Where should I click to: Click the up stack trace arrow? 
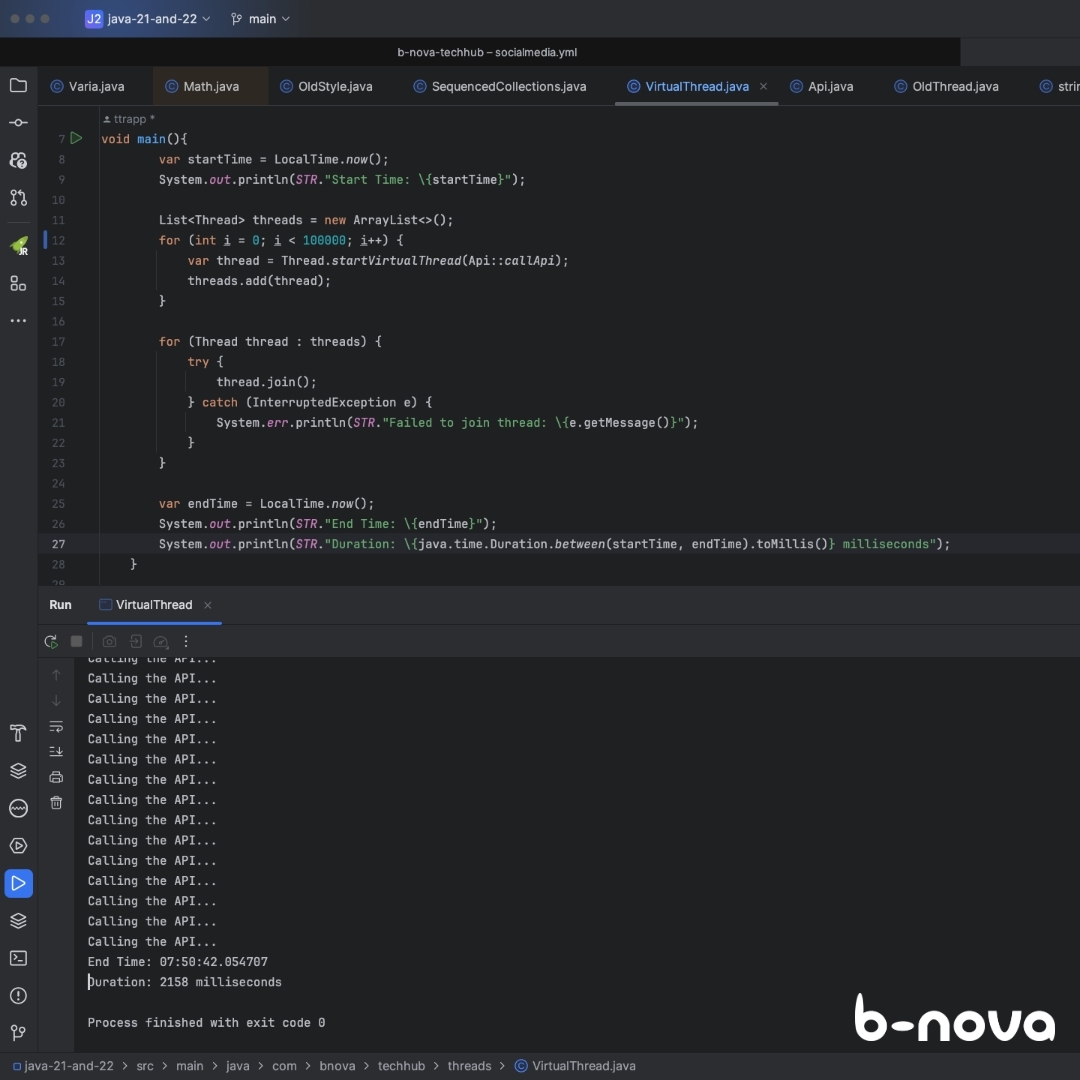(56, 675)
